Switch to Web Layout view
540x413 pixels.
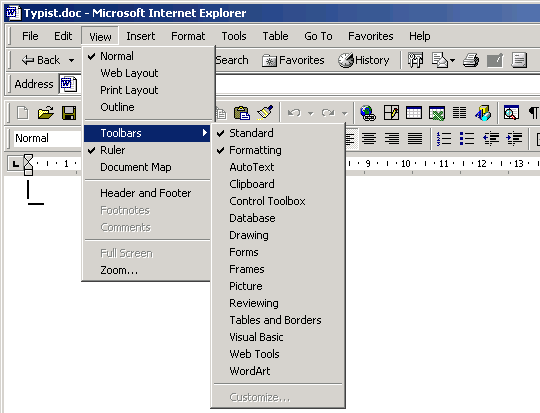point(147,73)
